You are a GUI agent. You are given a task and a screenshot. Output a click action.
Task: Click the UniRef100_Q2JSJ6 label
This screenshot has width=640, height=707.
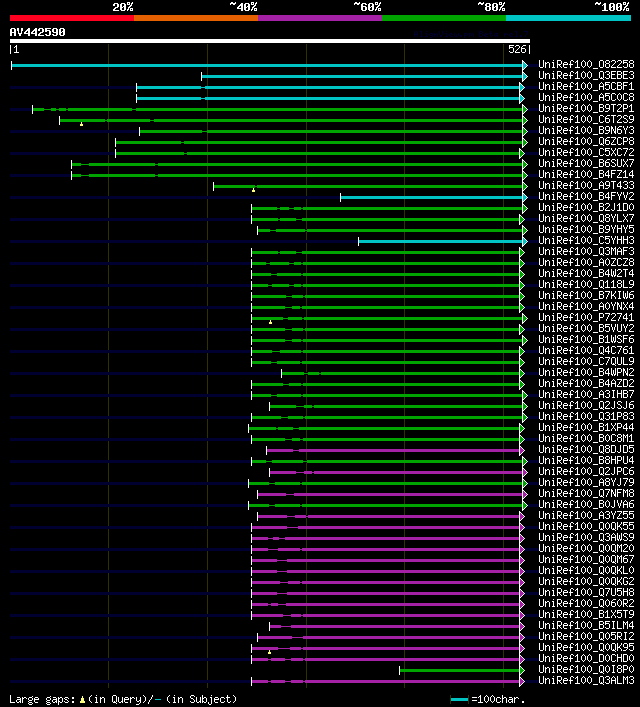pyautogui.click(x=586, y=405)
